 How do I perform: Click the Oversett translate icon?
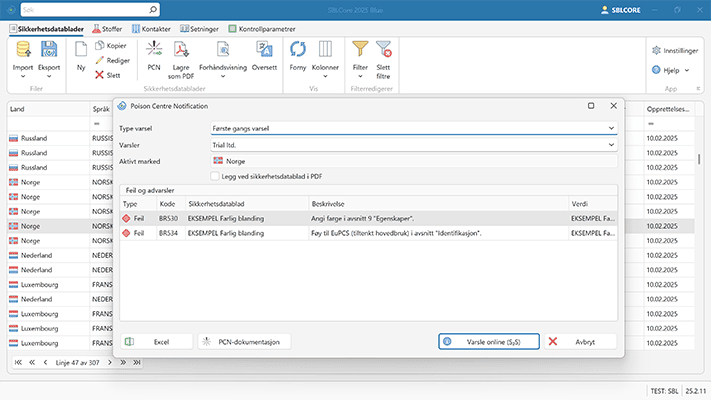[264, 48]
